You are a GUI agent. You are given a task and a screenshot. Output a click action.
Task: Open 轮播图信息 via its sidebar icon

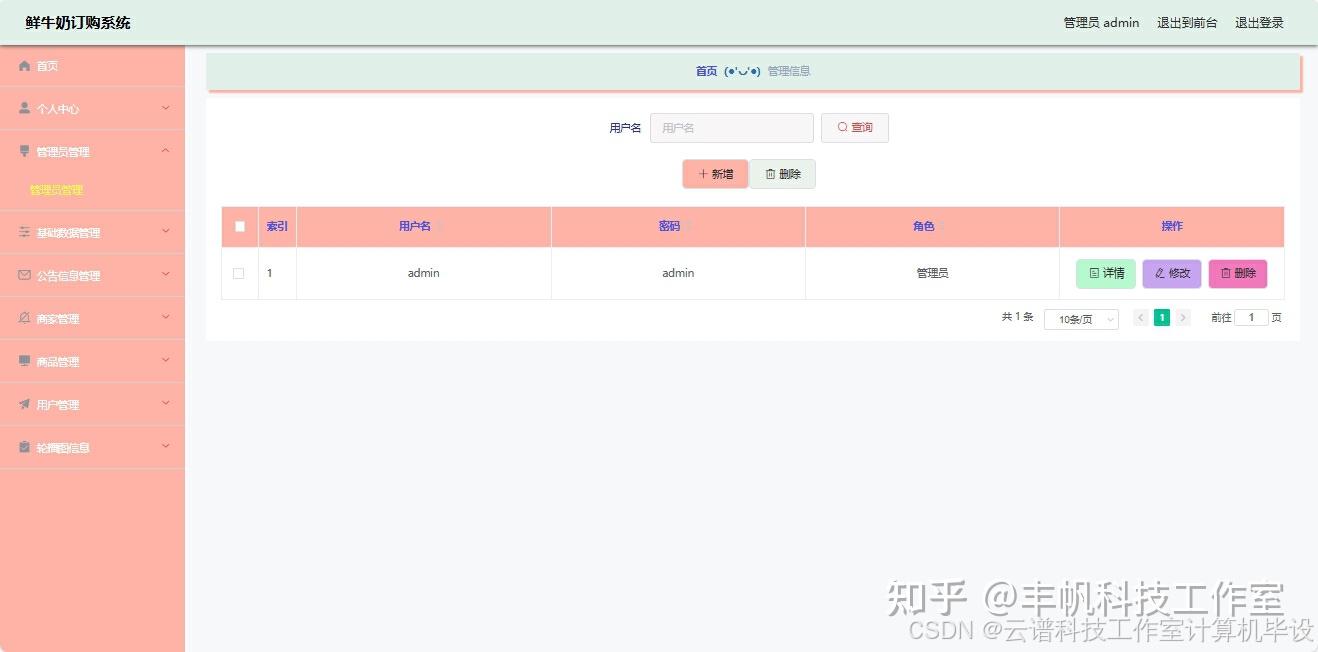[x=24, y=447]
